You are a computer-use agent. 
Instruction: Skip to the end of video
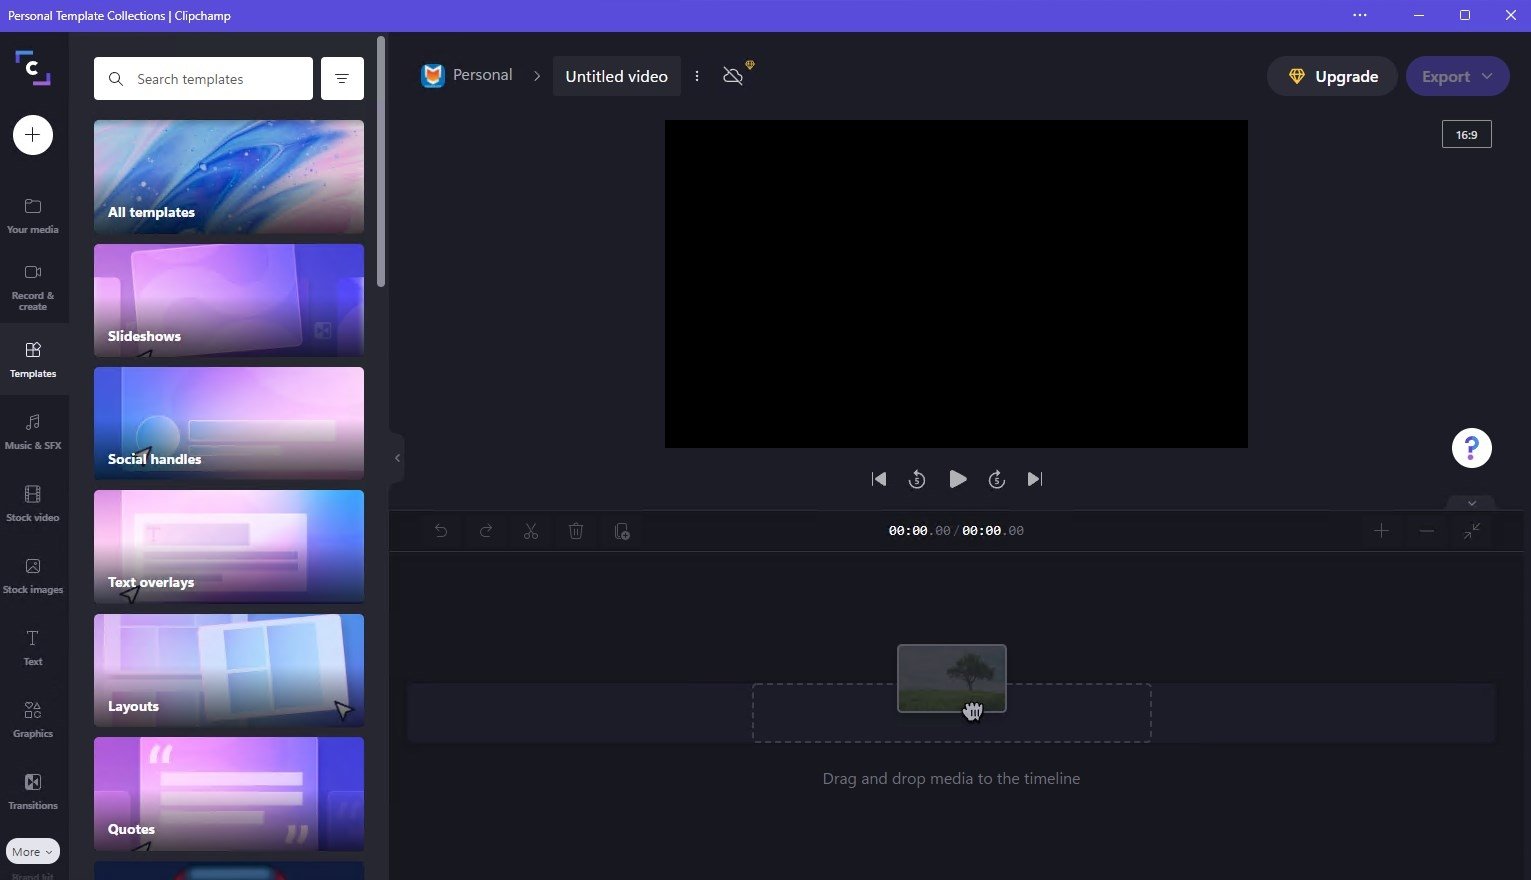1035,479
